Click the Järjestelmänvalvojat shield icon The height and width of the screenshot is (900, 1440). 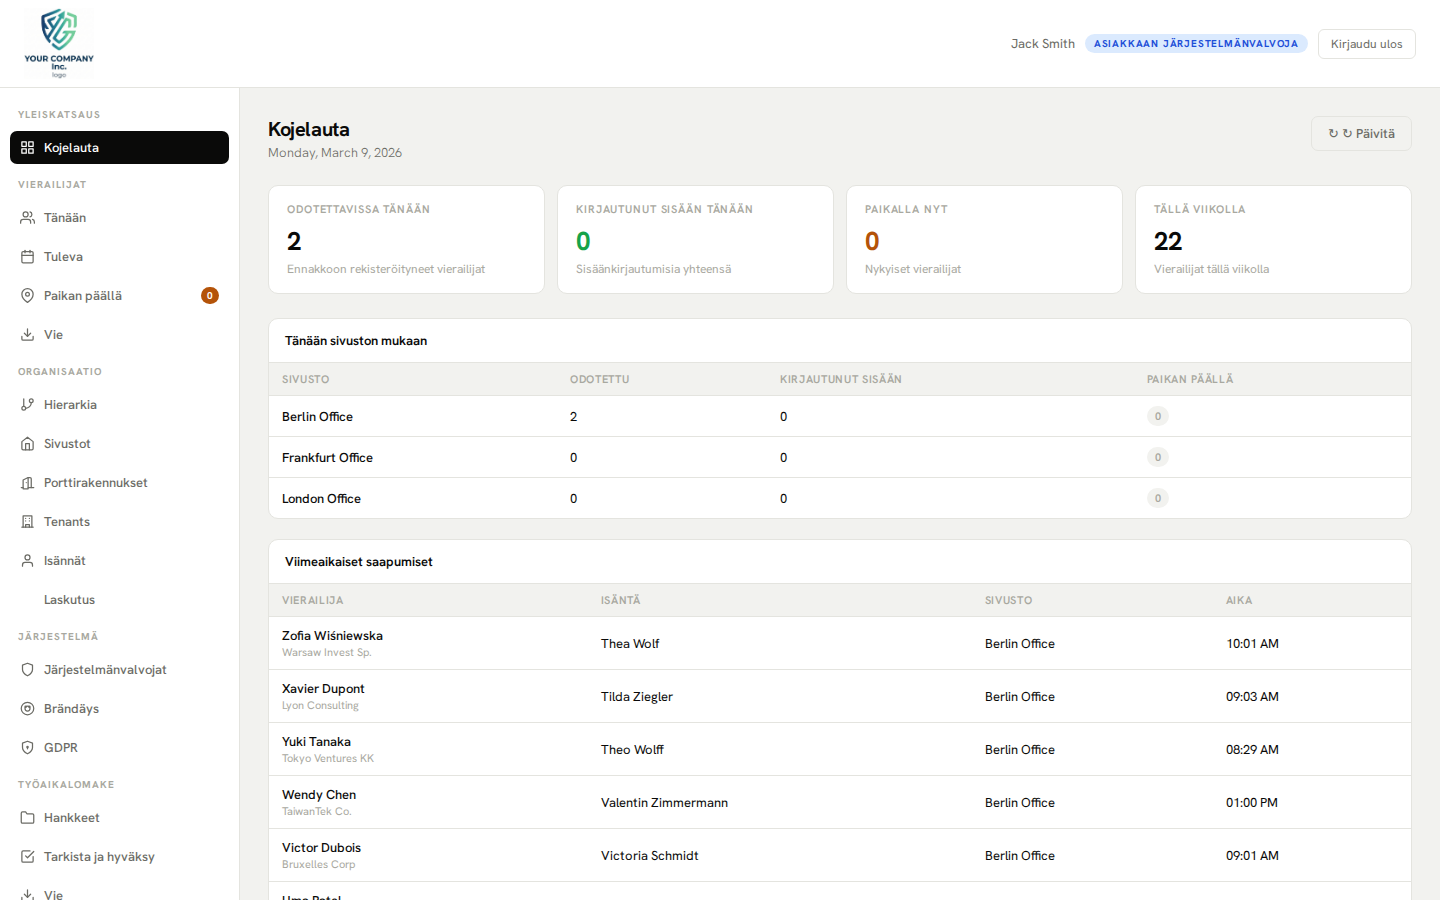[x=27, y=669]
